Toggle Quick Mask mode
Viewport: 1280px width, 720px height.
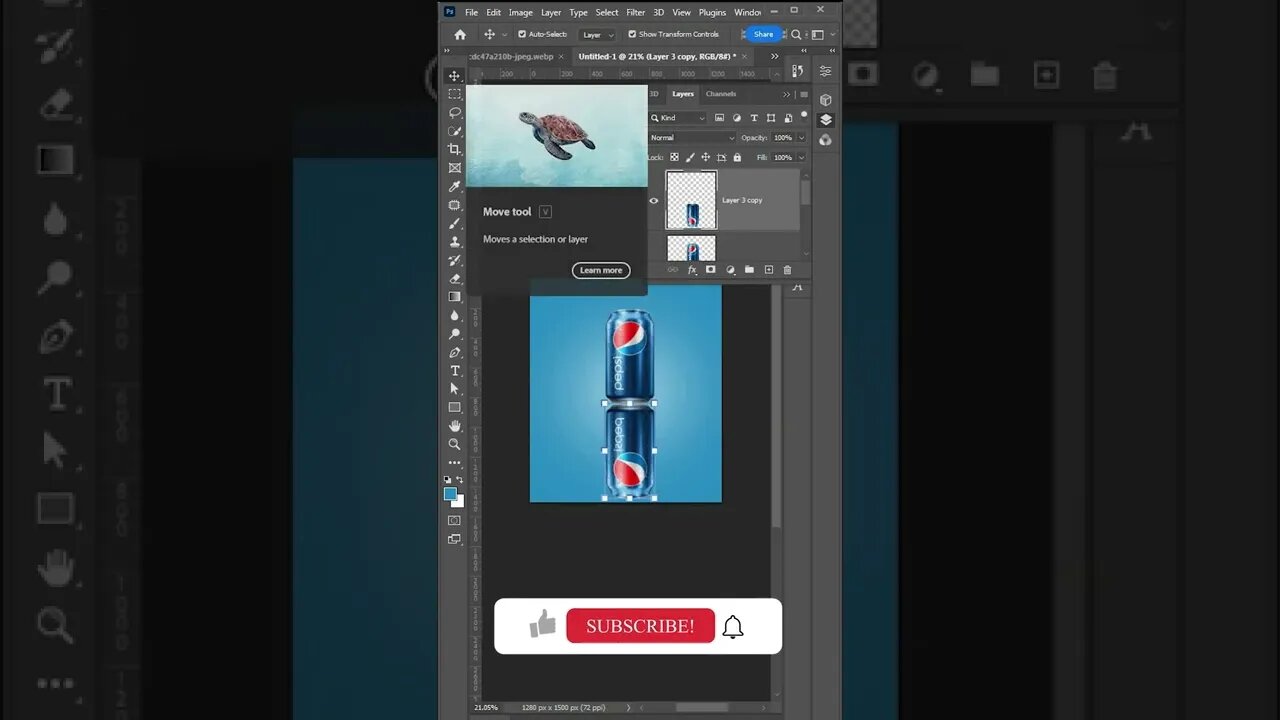pyautogui.click(x=455, y=520)
